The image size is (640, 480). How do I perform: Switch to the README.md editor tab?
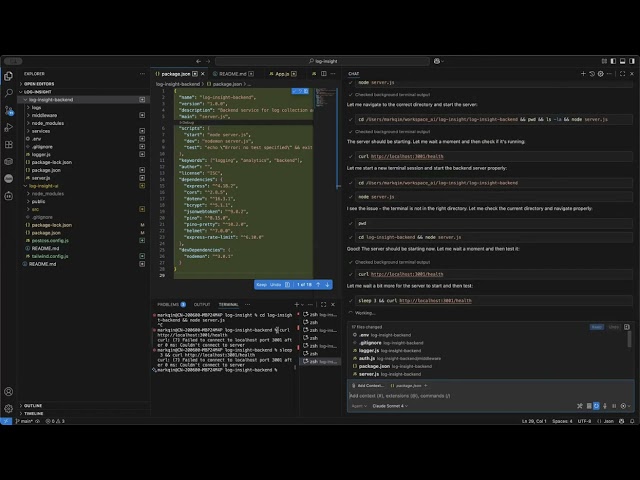click(233, 74)
